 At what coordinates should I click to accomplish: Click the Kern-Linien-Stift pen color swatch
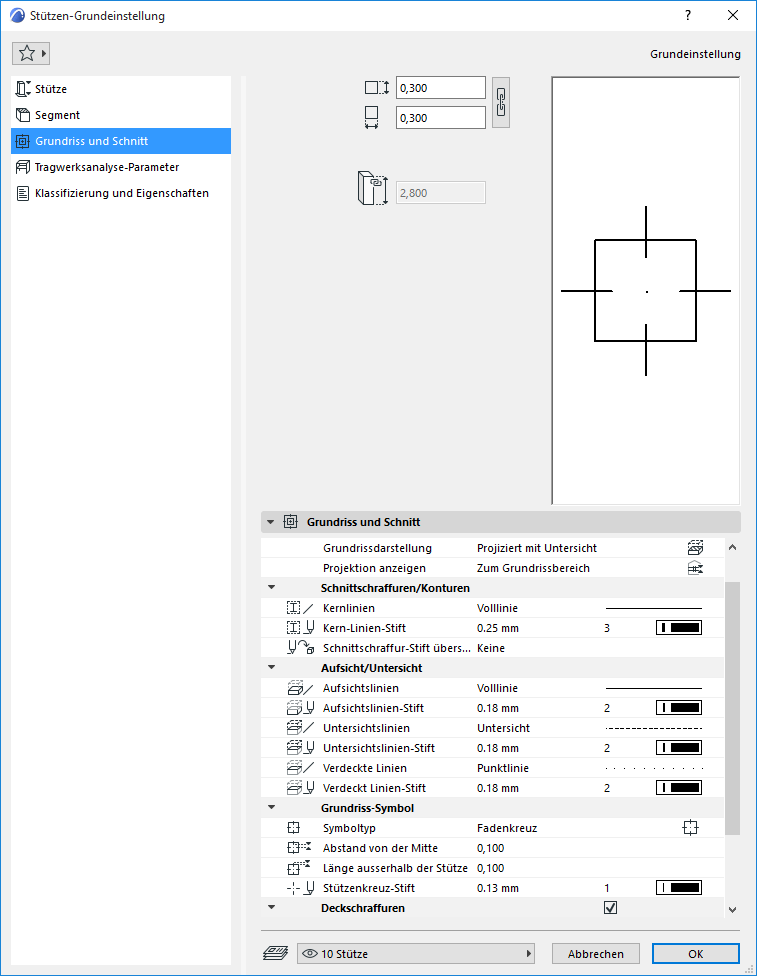pyautogui.click(x=679, y=627)
